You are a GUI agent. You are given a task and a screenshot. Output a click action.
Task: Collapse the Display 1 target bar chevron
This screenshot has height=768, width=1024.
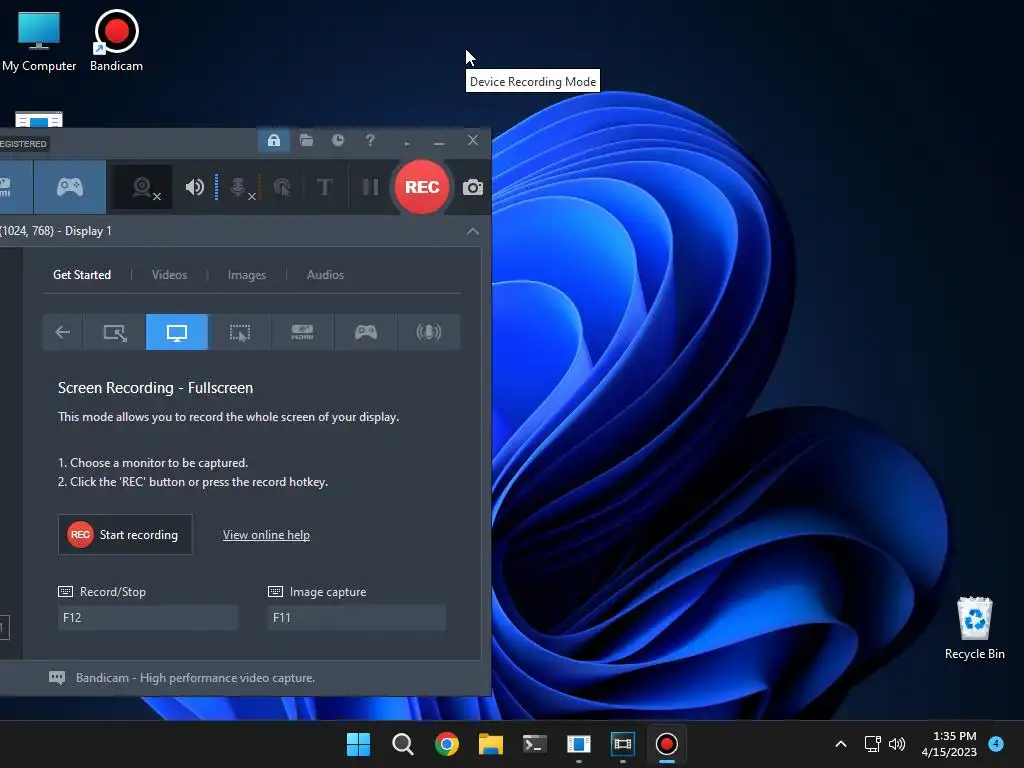(473, 231)
